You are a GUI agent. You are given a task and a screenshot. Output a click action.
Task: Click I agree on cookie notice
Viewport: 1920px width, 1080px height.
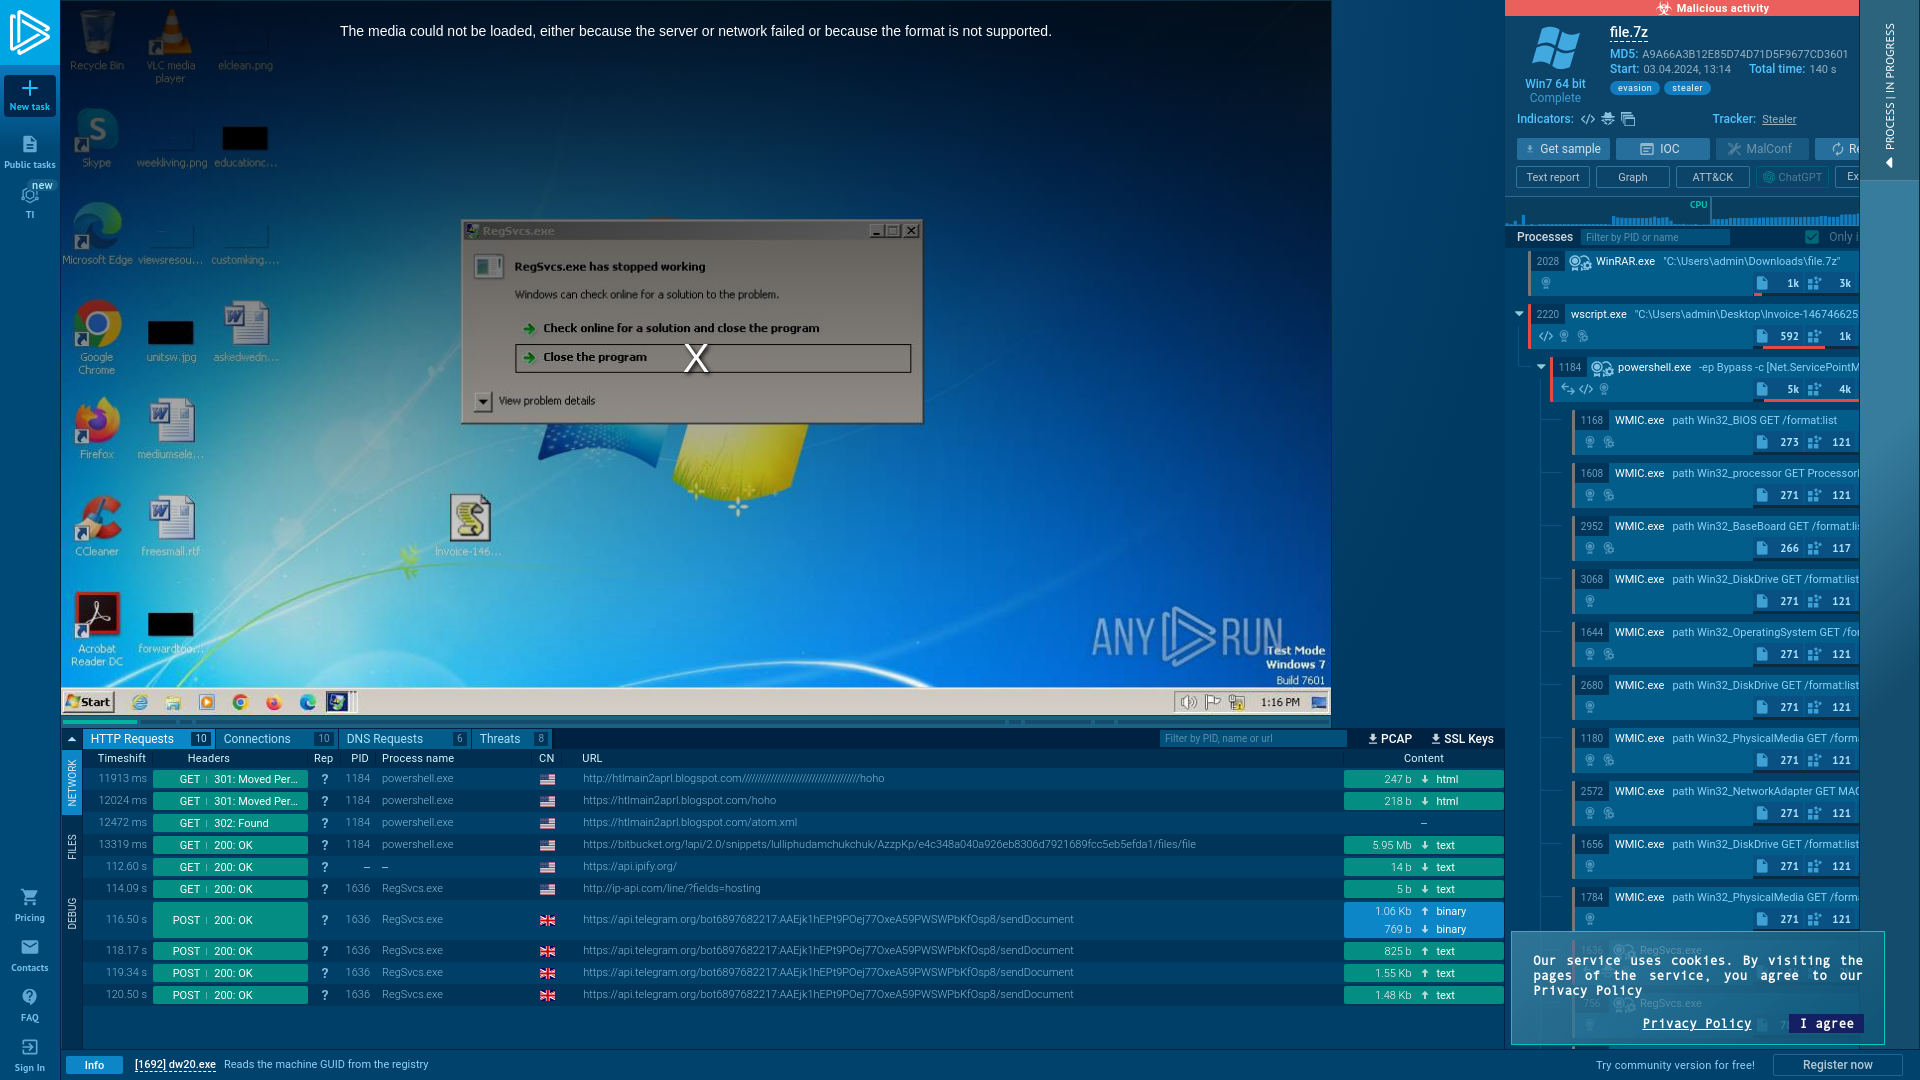1826,1023
